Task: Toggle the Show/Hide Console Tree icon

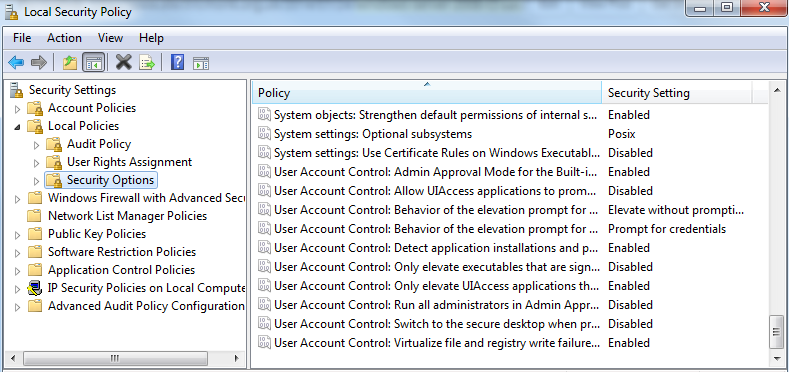Action: tap(94, 63)
